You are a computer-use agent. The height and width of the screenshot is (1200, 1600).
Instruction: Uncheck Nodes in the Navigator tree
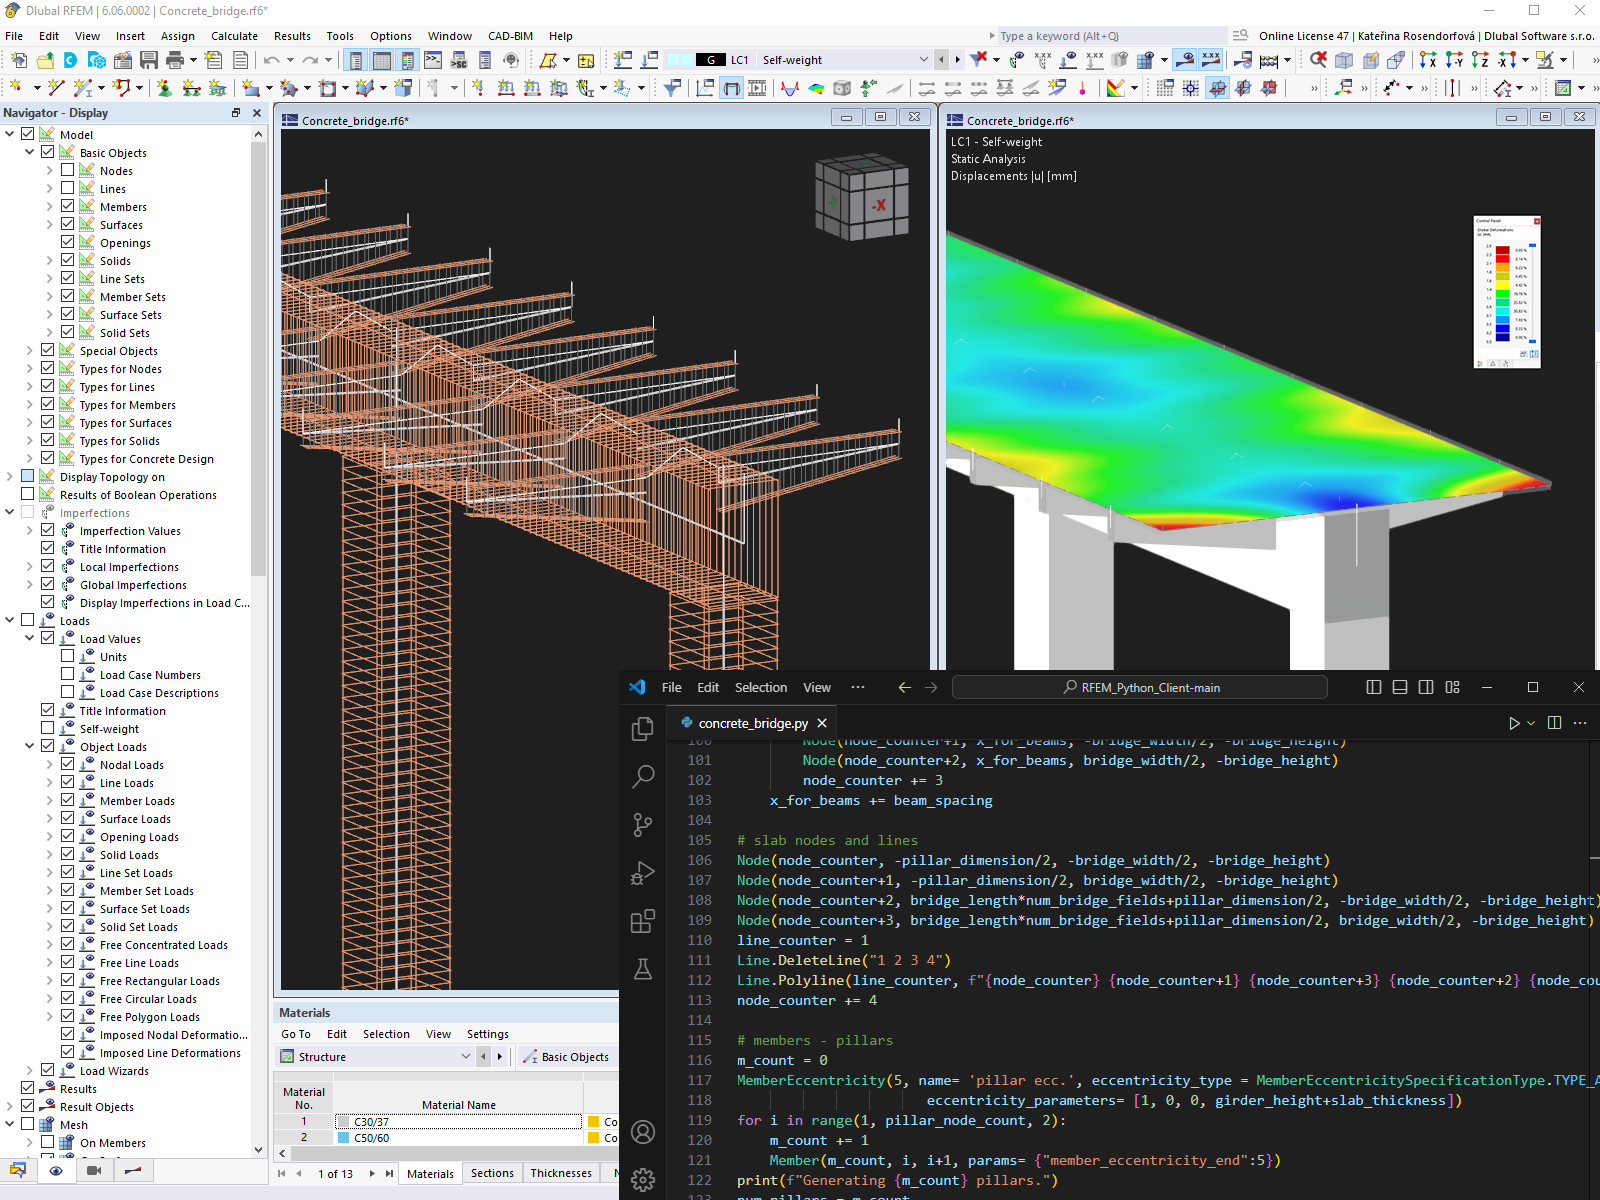68,170
